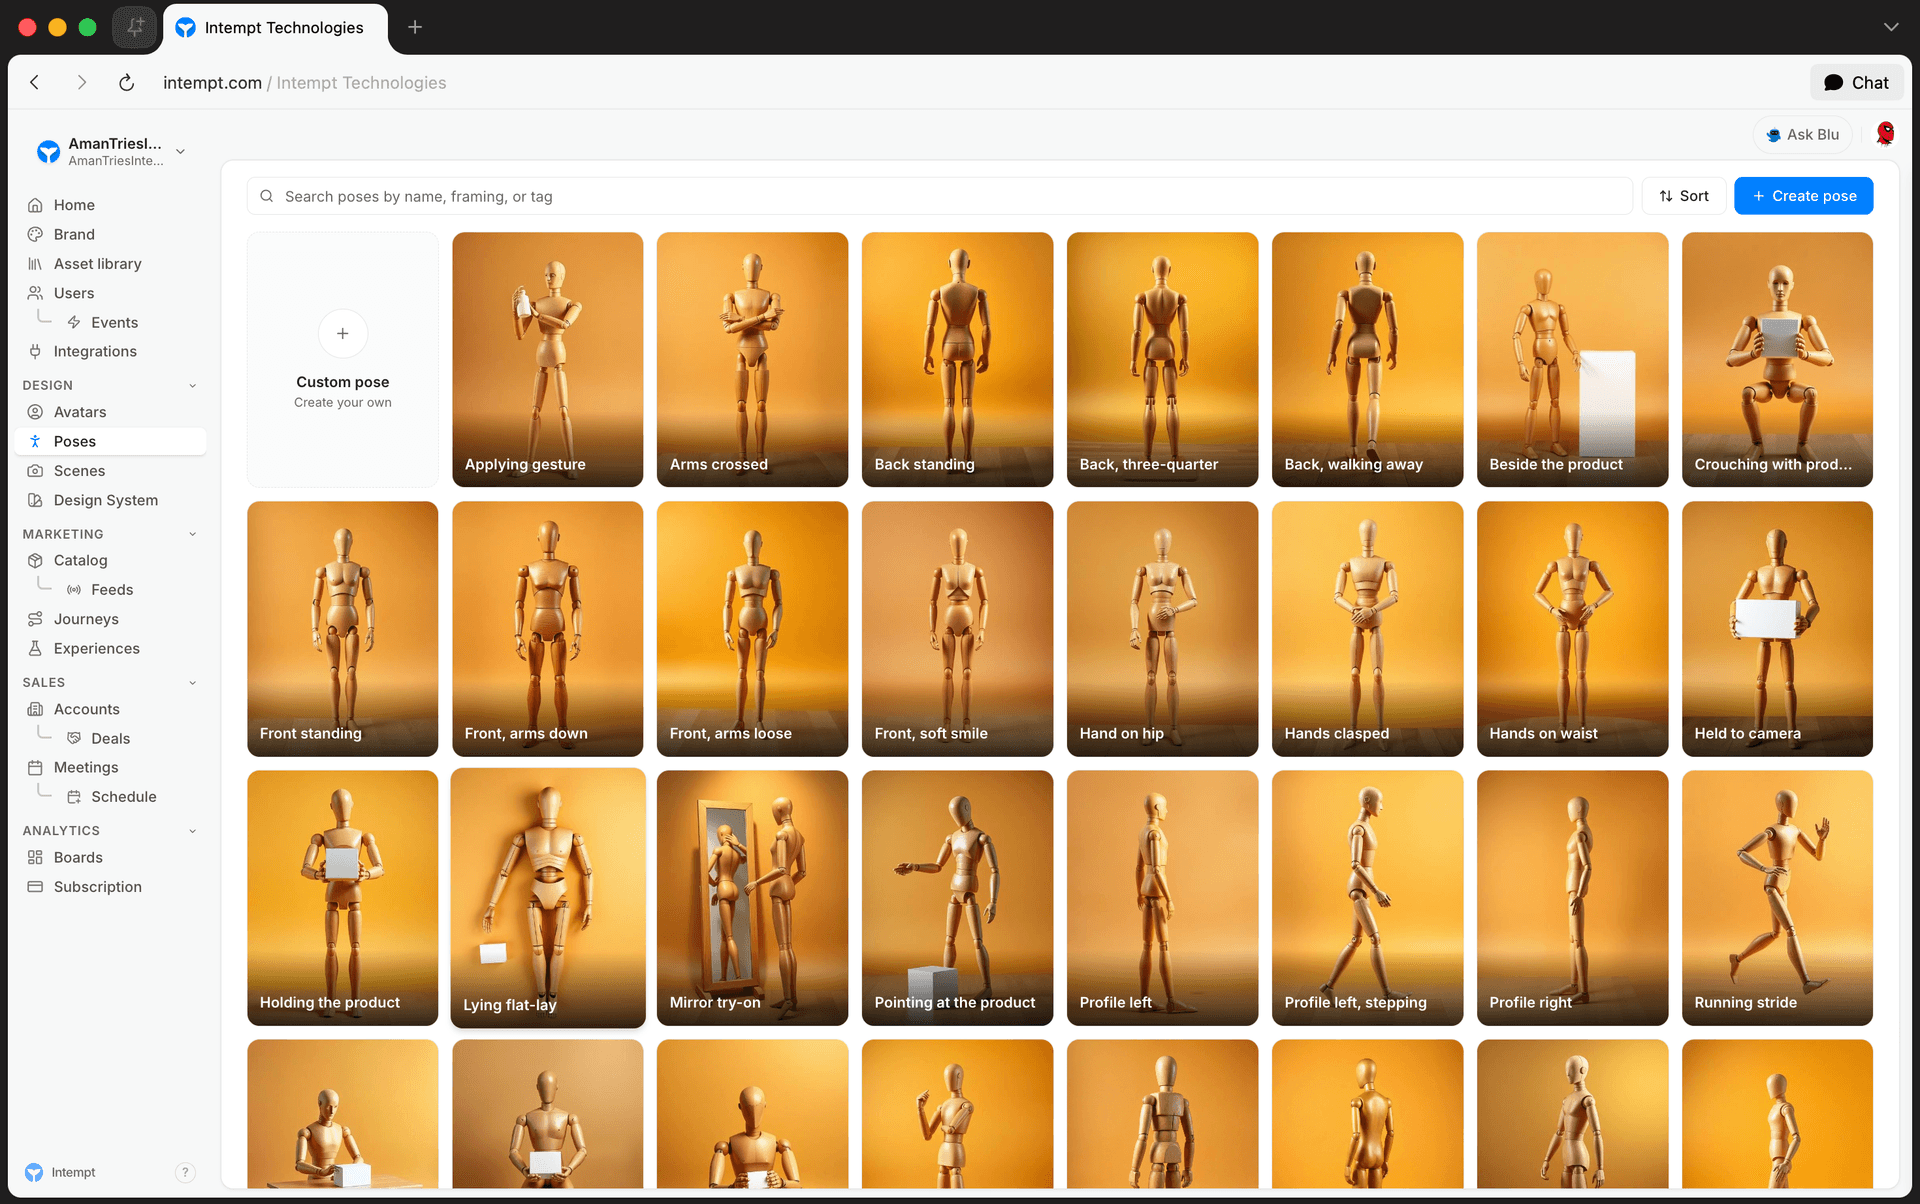
Task: Collapse the SALES section
Action: point(193,683)
